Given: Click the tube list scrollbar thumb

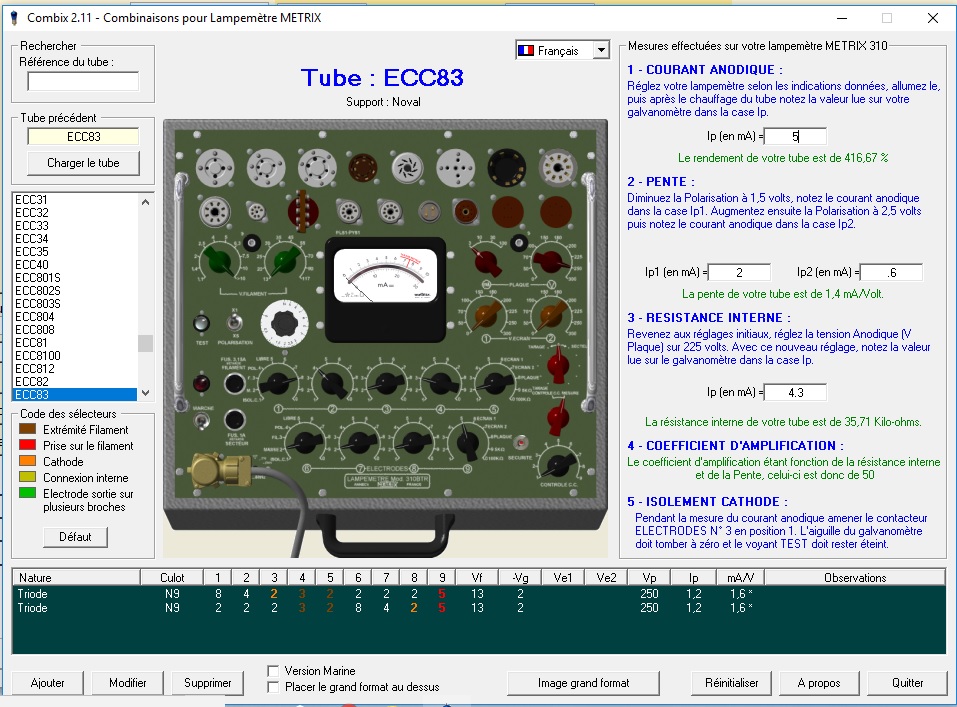Looking at the screenshot, I should [x=145, y=343].
